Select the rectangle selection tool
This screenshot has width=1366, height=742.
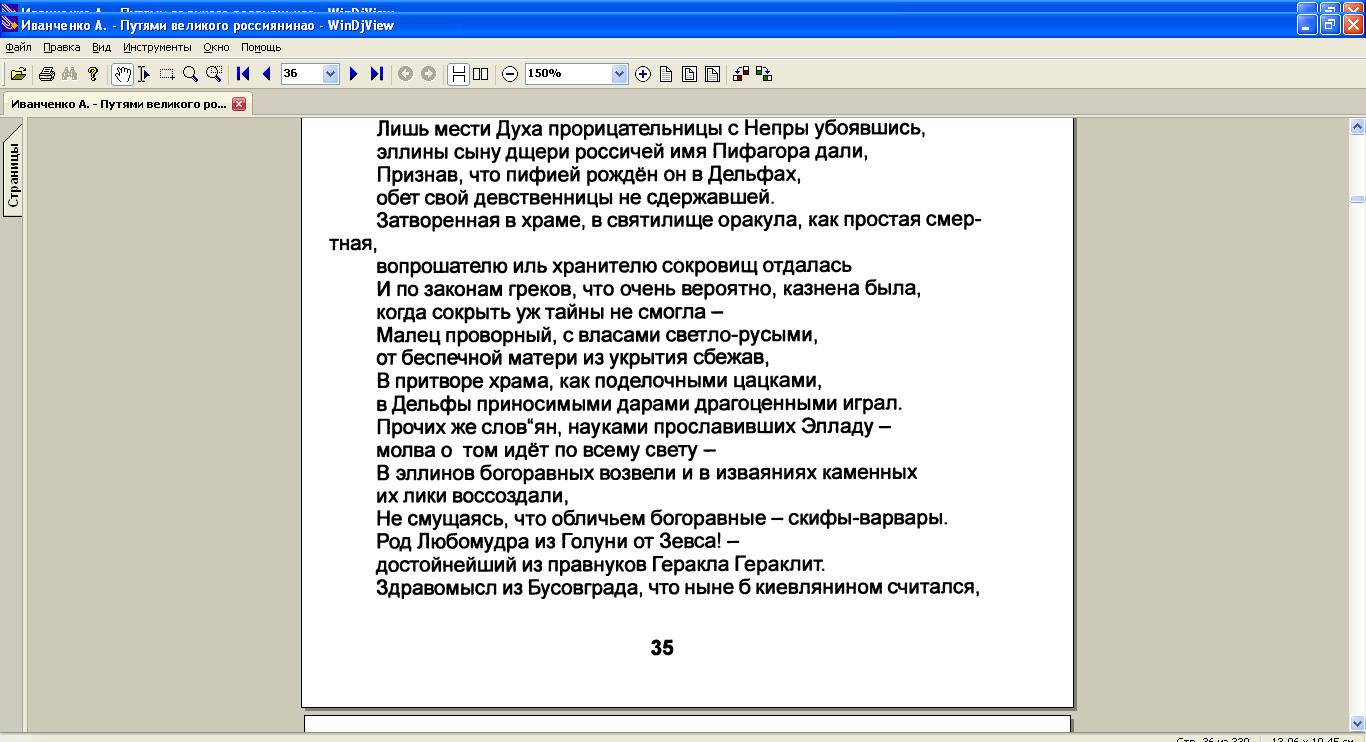point(167,74)
